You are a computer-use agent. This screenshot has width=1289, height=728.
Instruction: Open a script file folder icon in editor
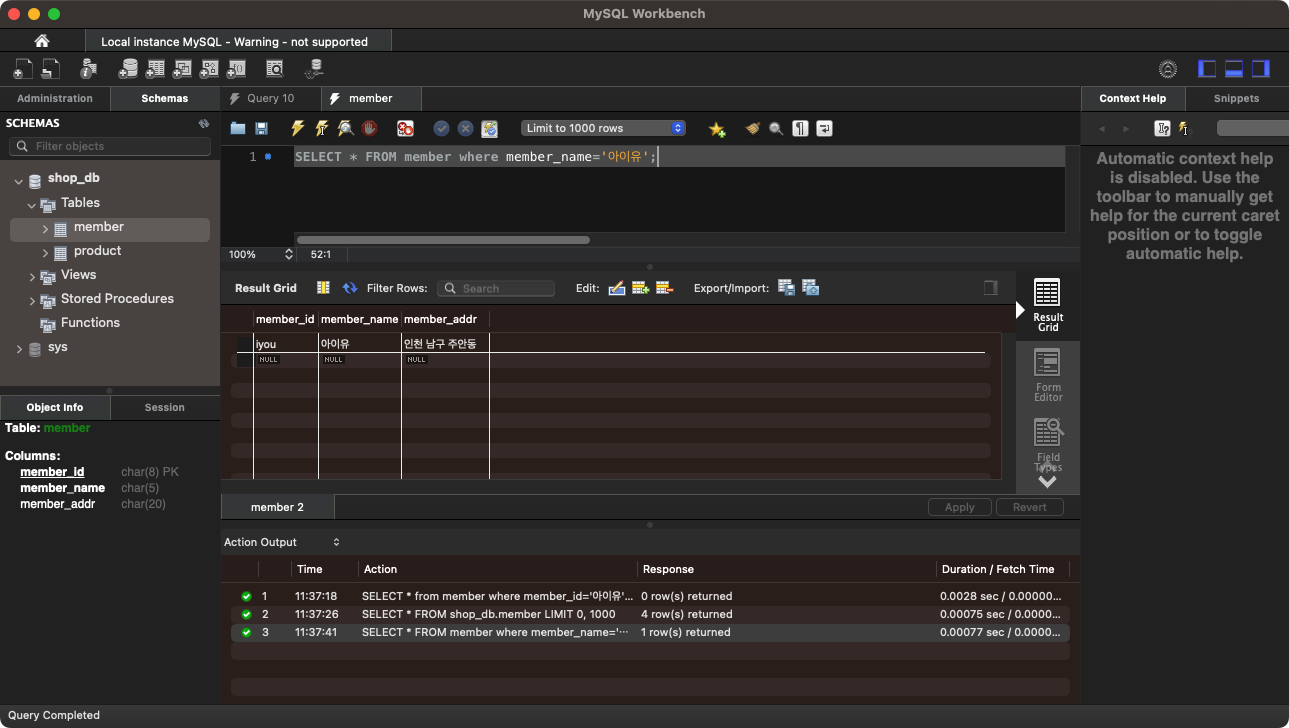(238, 128)
